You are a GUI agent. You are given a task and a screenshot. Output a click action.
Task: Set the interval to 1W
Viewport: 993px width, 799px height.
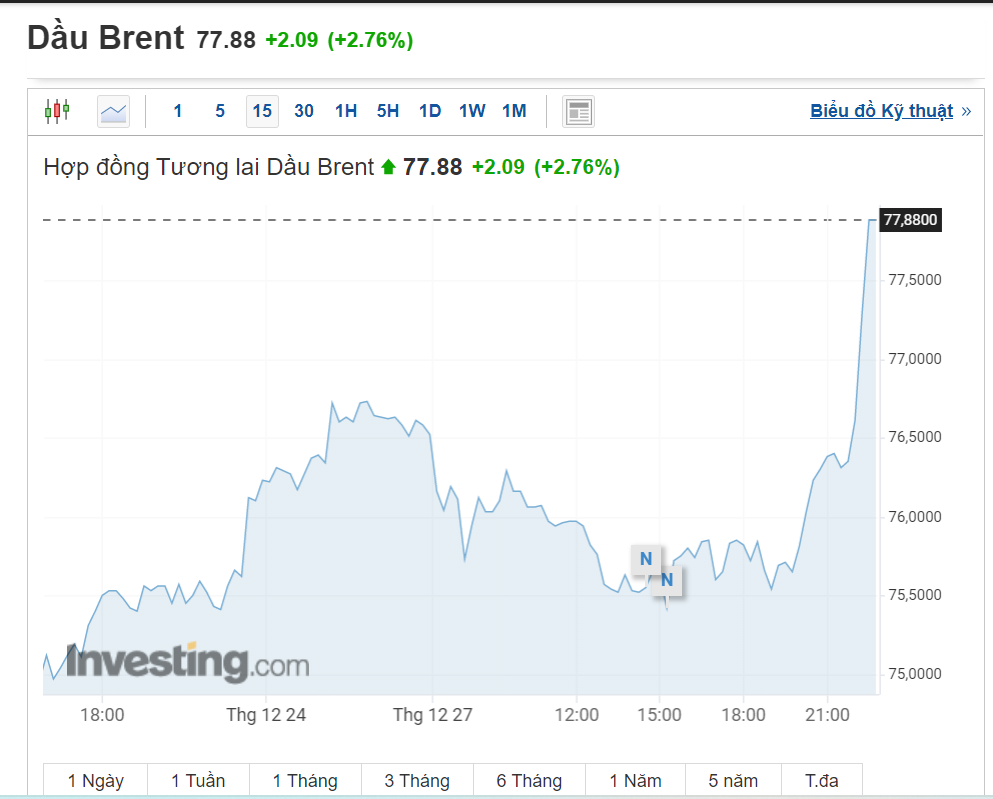[472, 111]
